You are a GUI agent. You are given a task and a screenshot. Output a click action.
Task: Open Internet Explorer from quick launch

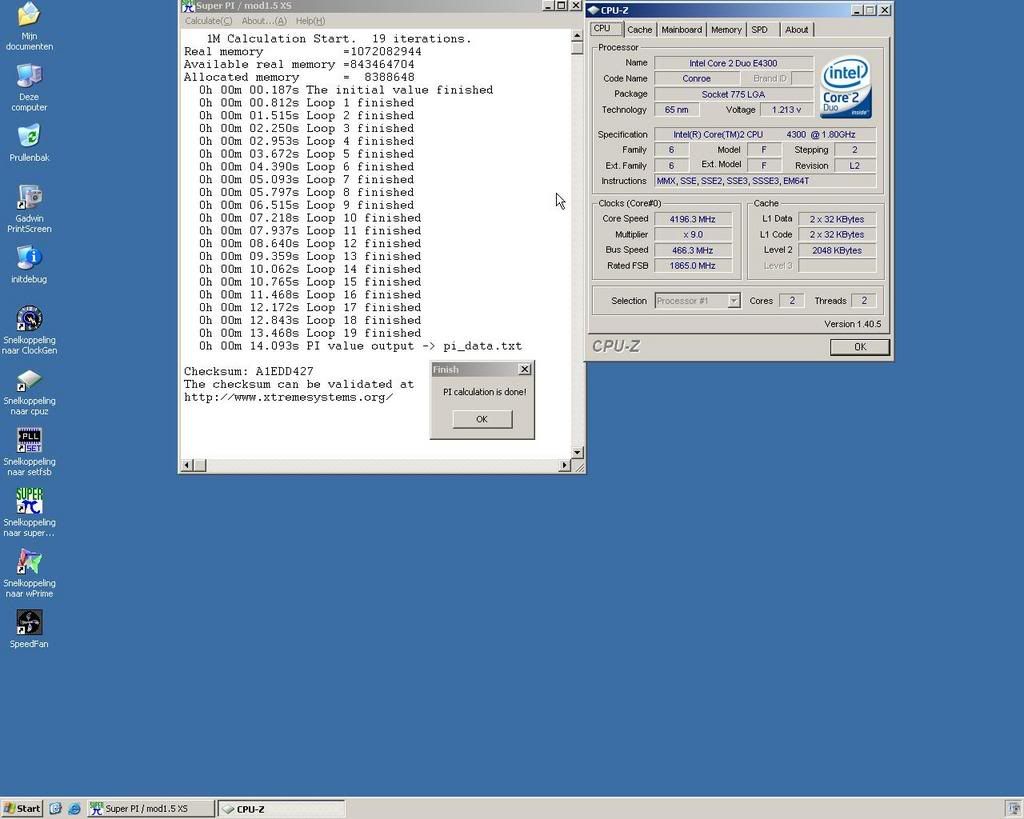point(74,809)
